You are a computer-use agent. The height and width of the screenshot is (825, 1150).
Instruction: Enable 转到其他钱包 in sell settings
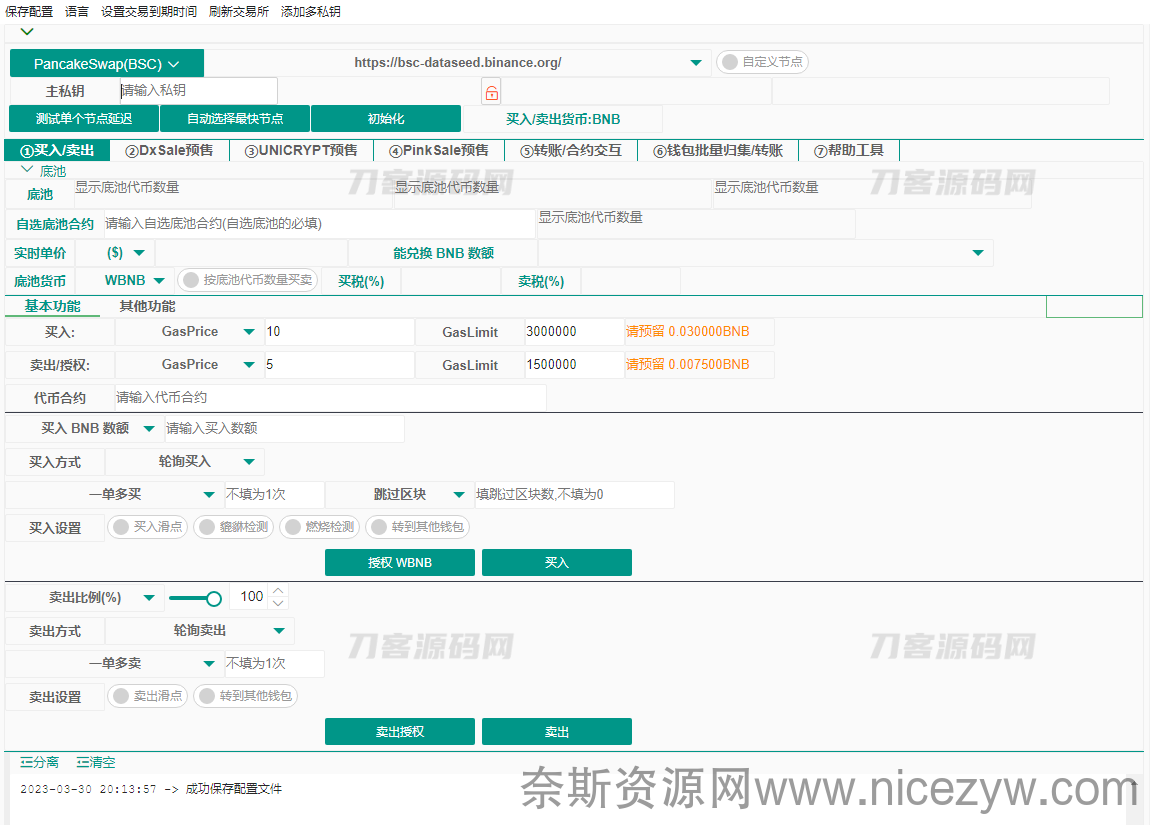pyautogui.click(x=246, y=696)
